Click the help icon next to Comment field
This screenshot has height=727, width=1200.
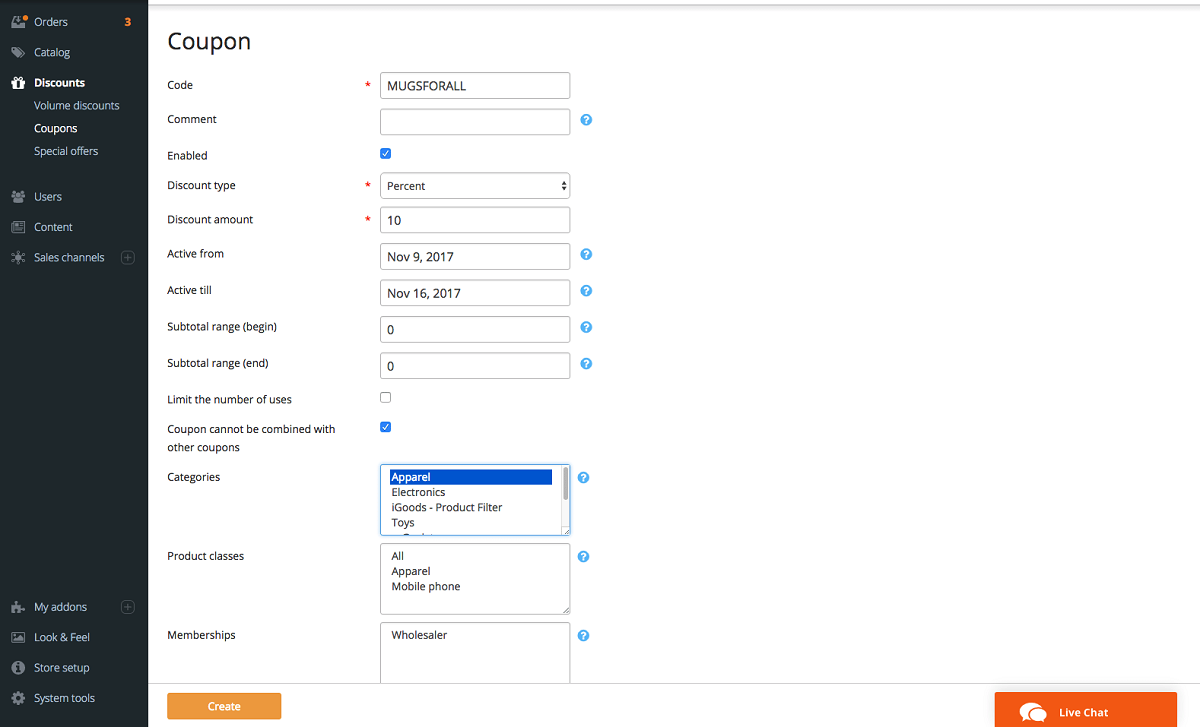[586, 120]
